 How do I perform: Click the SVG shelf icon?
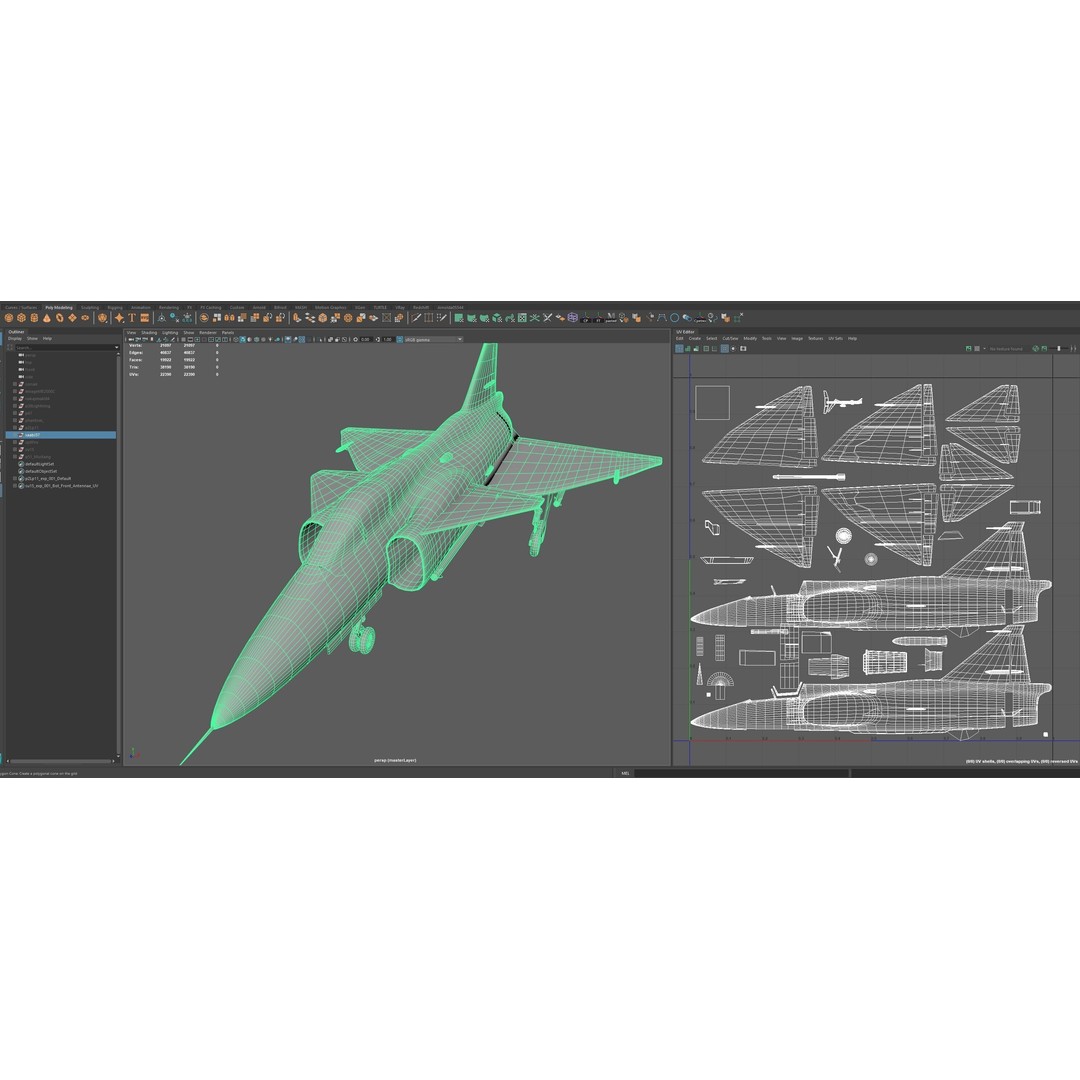145,318
